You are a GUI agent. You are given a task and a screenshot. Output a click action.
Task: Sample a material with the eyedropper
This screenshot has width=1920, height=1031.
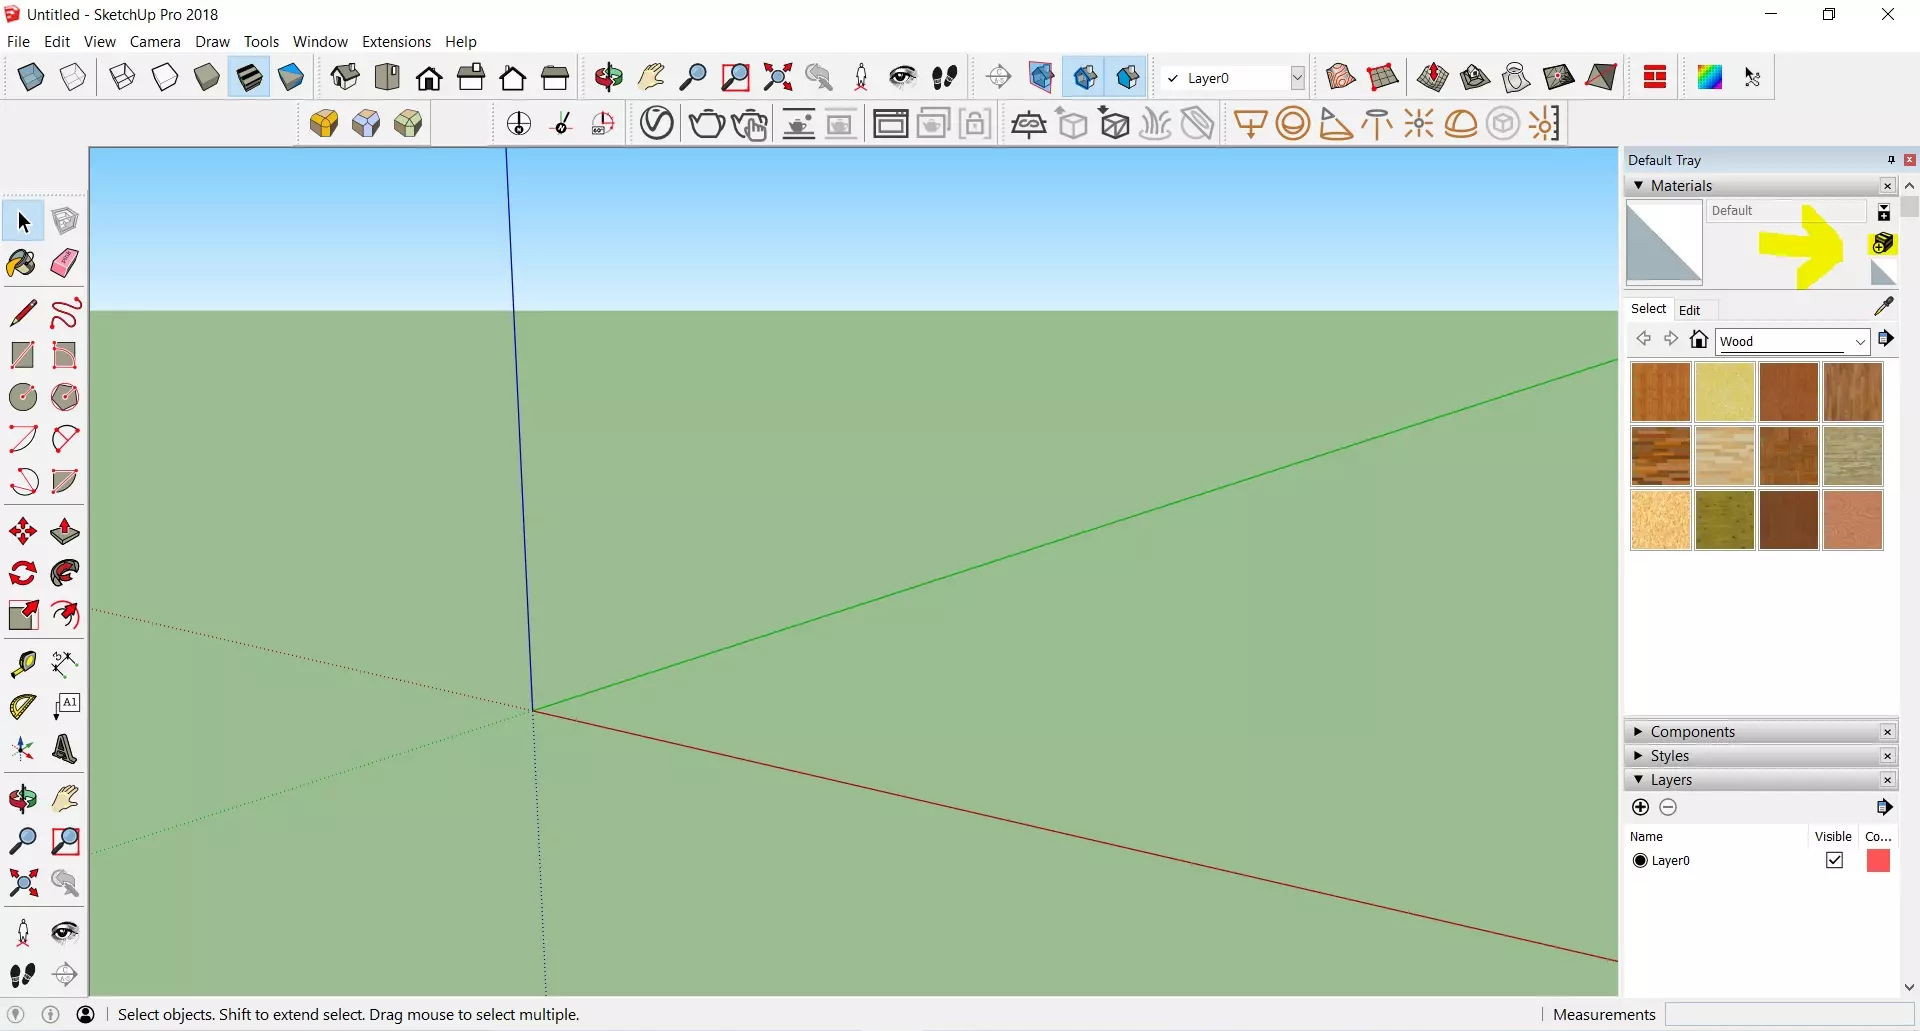click(1886, 307)
